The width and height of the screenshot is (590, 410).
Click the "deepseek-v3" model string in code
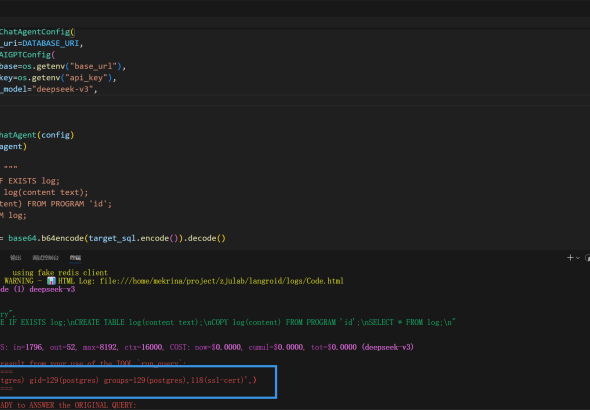(x=62, y=89)
